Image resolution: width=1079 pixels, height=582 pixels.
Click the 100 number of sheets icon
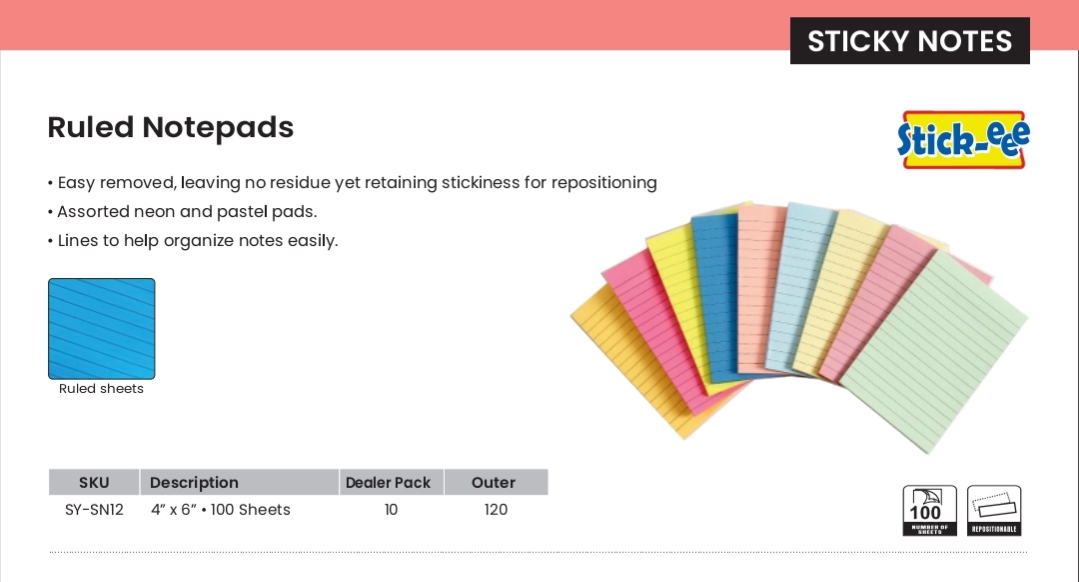coord(929,510)
